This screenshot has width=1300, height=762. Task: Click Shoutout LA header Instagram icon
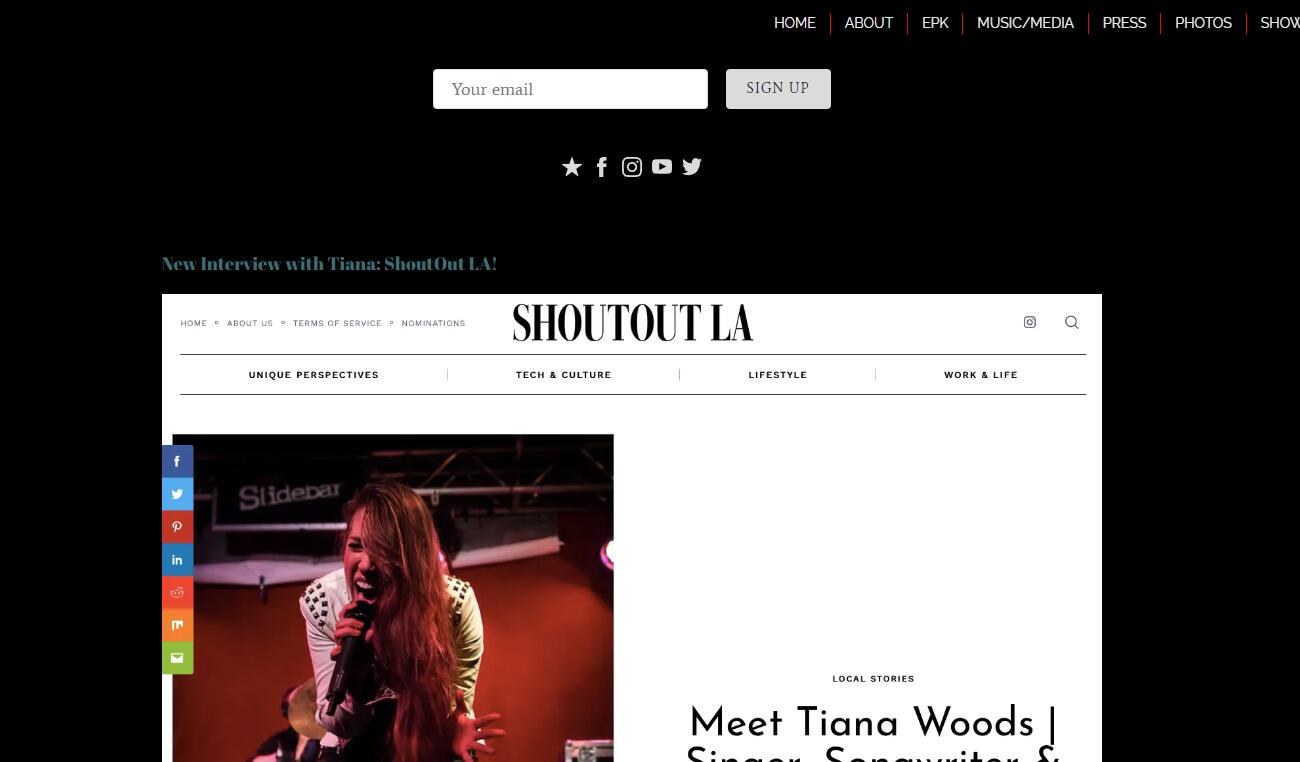point(1030,322)
